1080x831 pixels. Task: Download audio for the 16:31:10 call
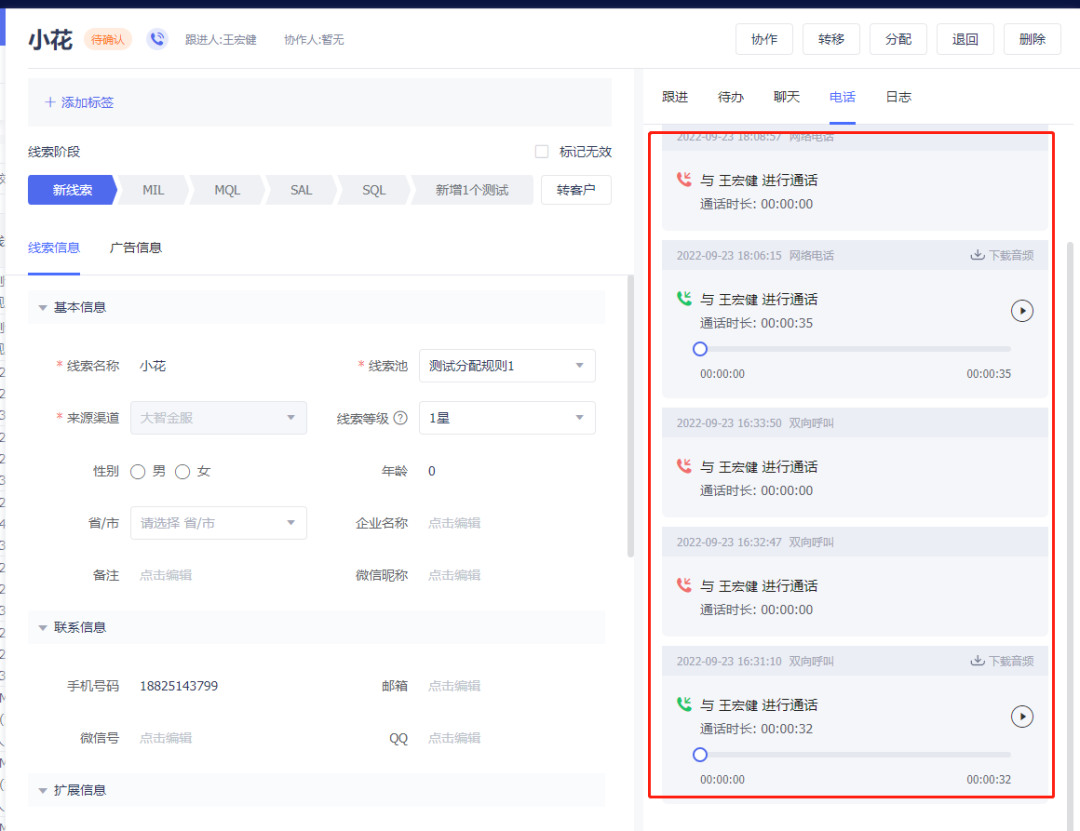click(x=1002, y=661)
